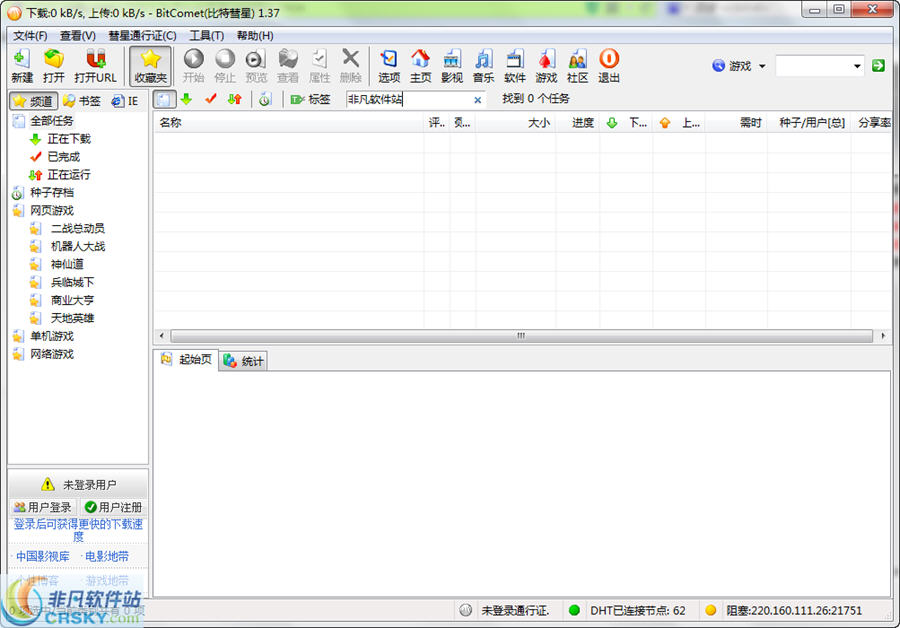Select the 网页游戏 folder
This screenshot has width=900, height=628.
pyautogui.click(x=52, y=210)
